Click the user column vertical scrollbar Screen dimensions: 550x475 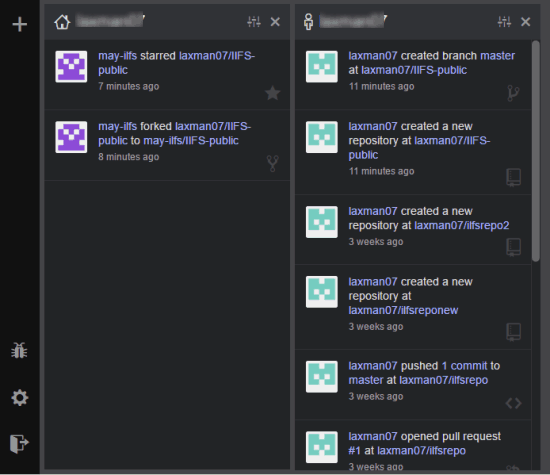[x=536, y=151]
